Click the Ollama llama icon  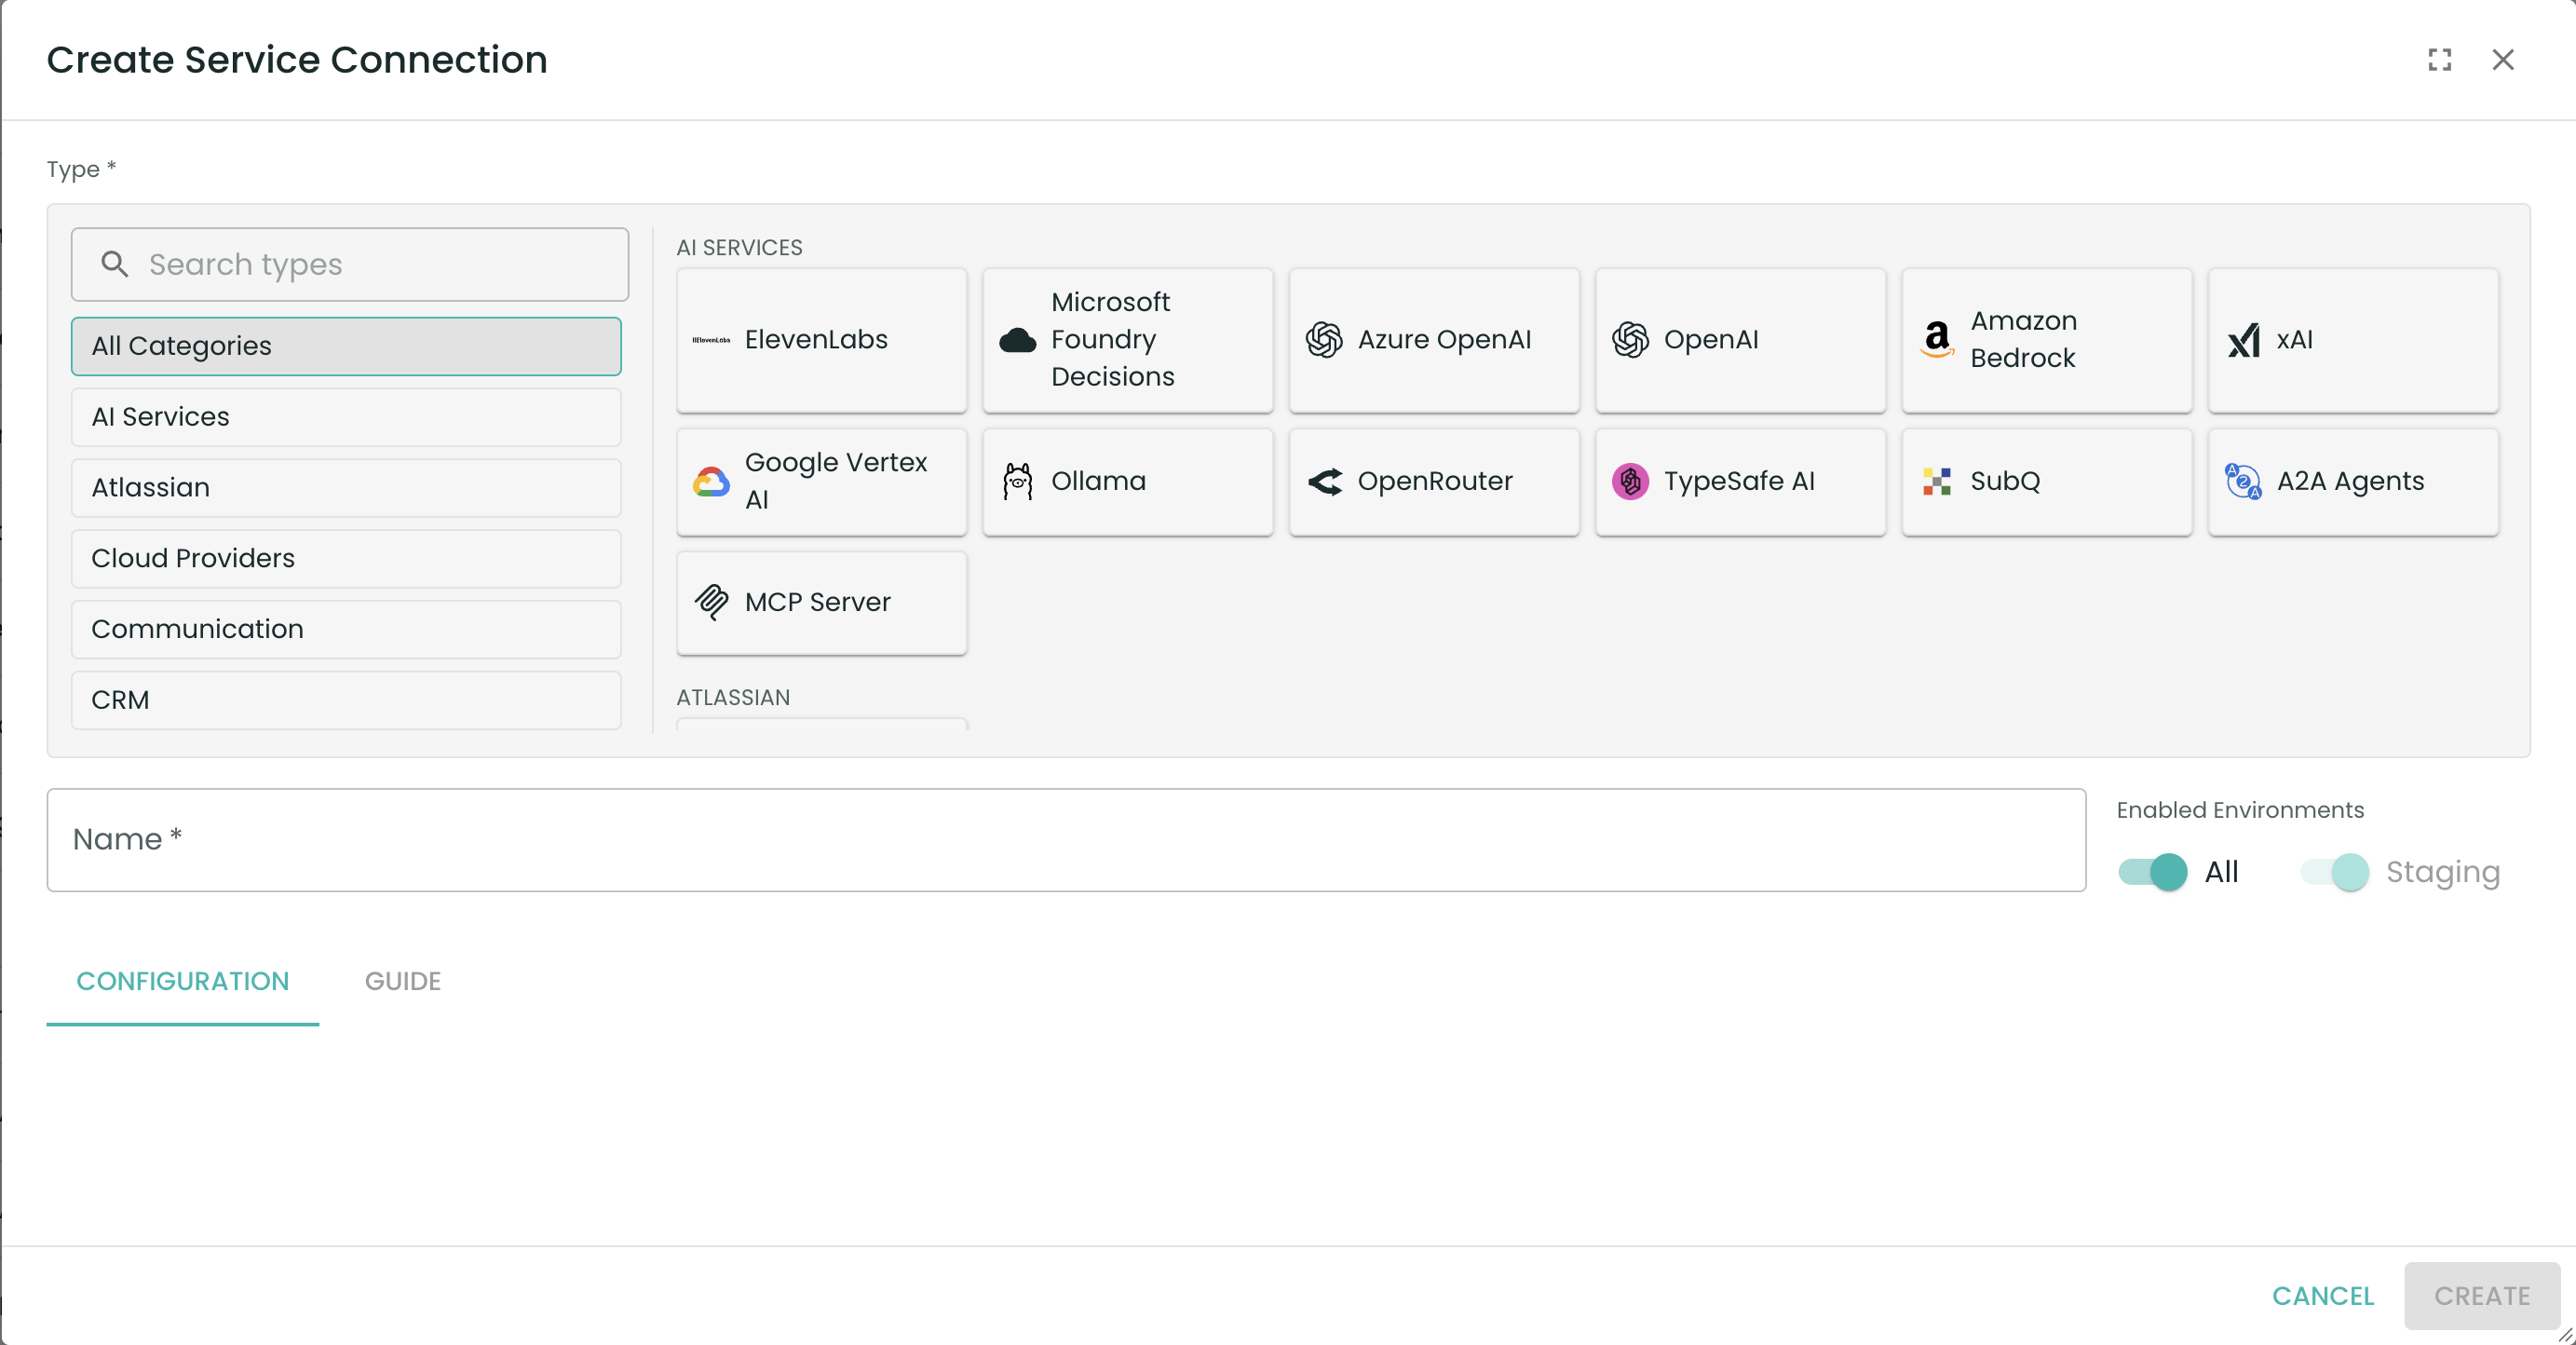click(1017, 481)
